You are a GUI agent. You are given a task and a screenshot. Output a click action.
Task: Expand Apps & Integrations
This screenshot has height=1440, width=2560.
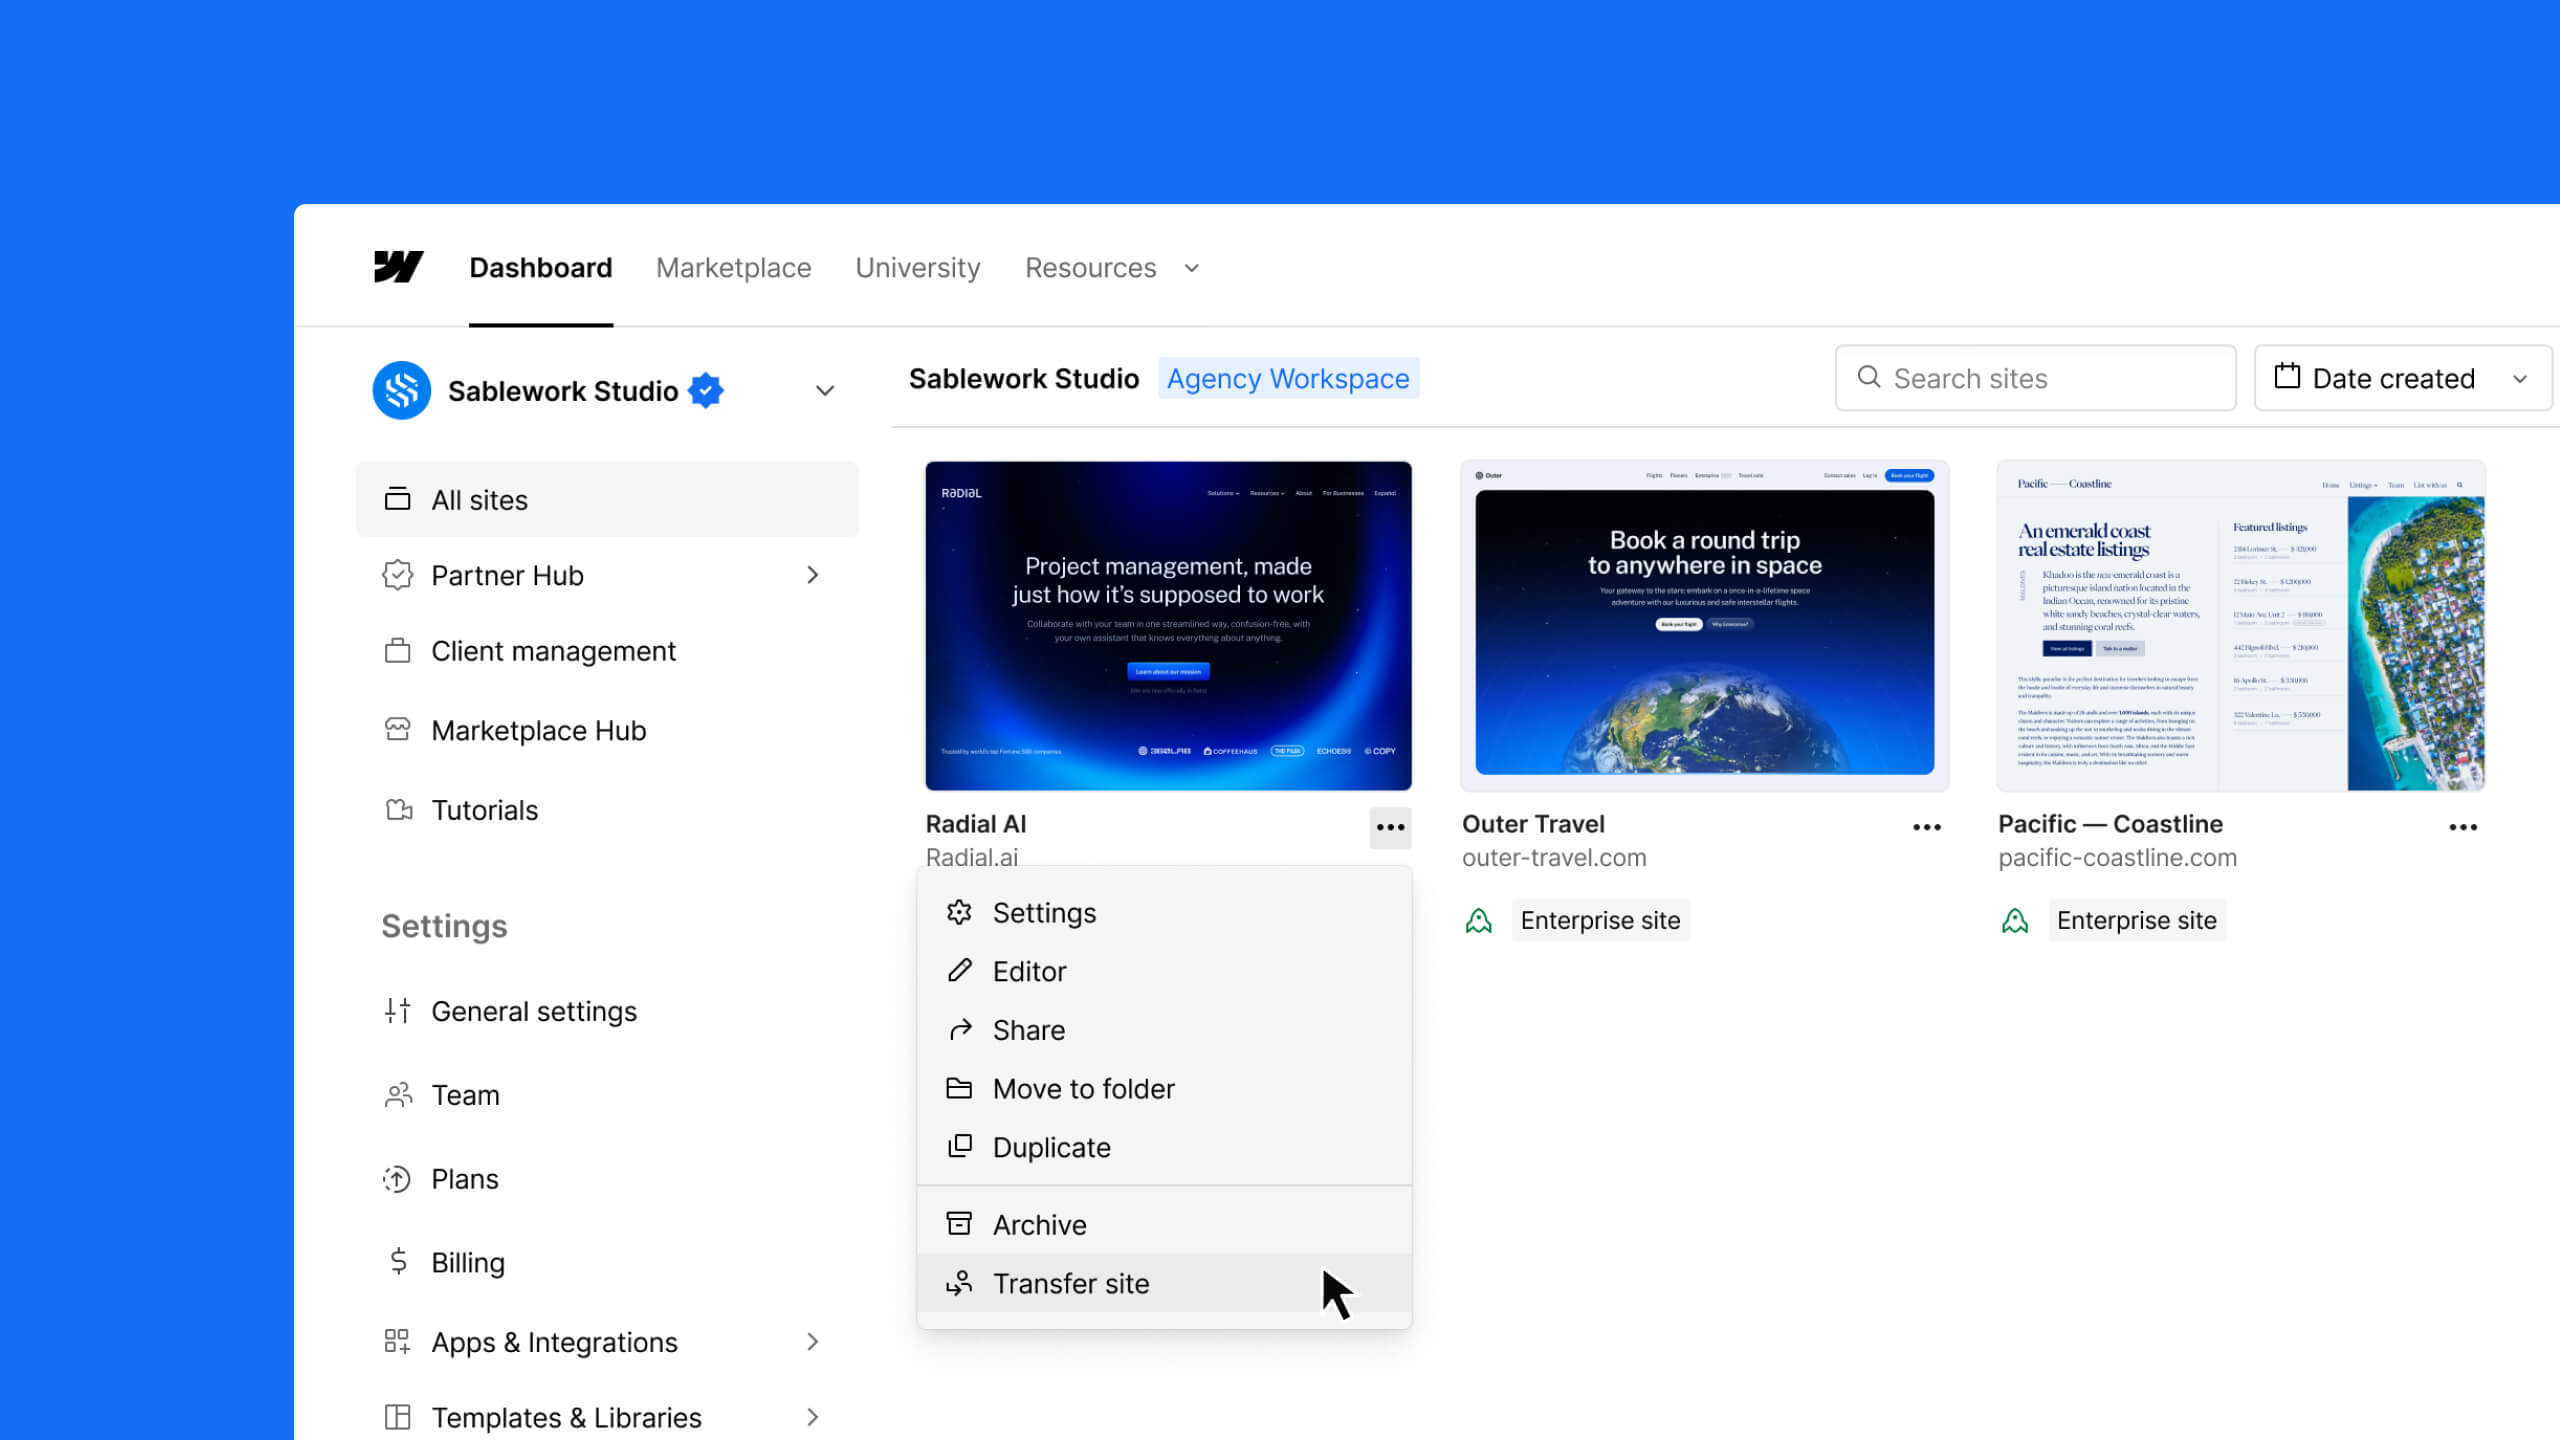coord(553,1342)
